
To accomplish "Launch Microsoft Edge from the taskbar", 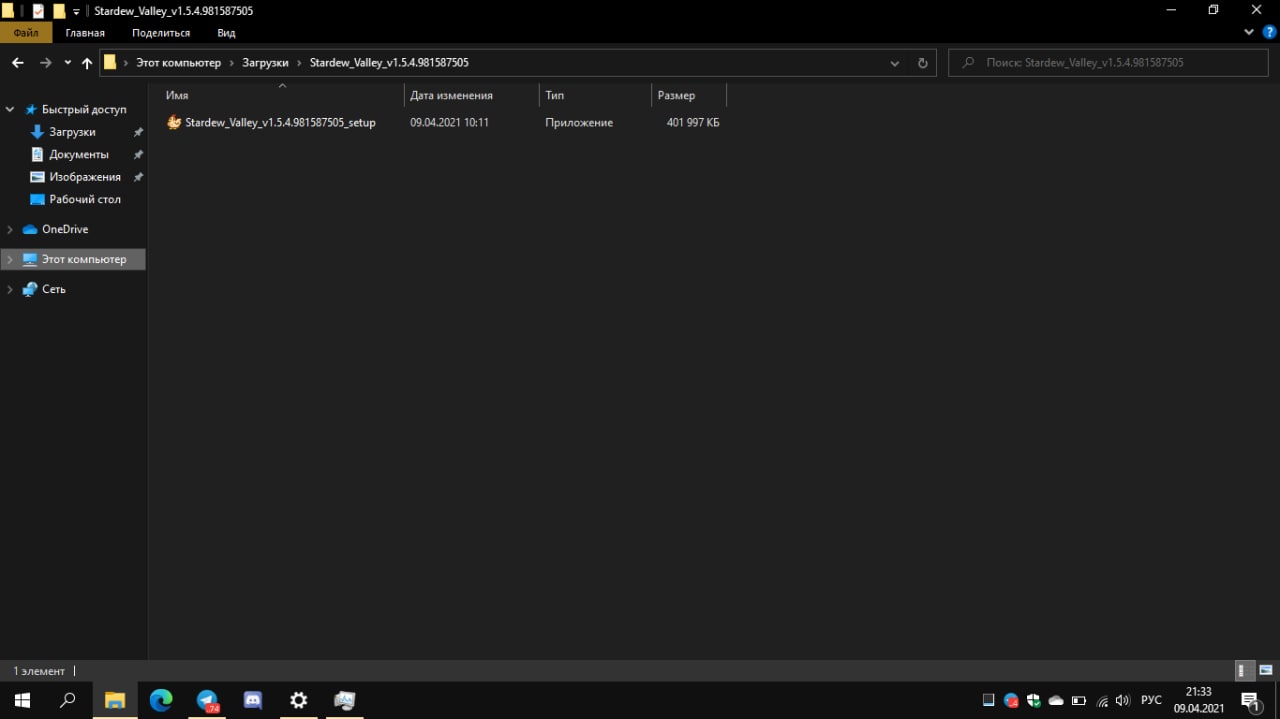I will pos(161,700).
